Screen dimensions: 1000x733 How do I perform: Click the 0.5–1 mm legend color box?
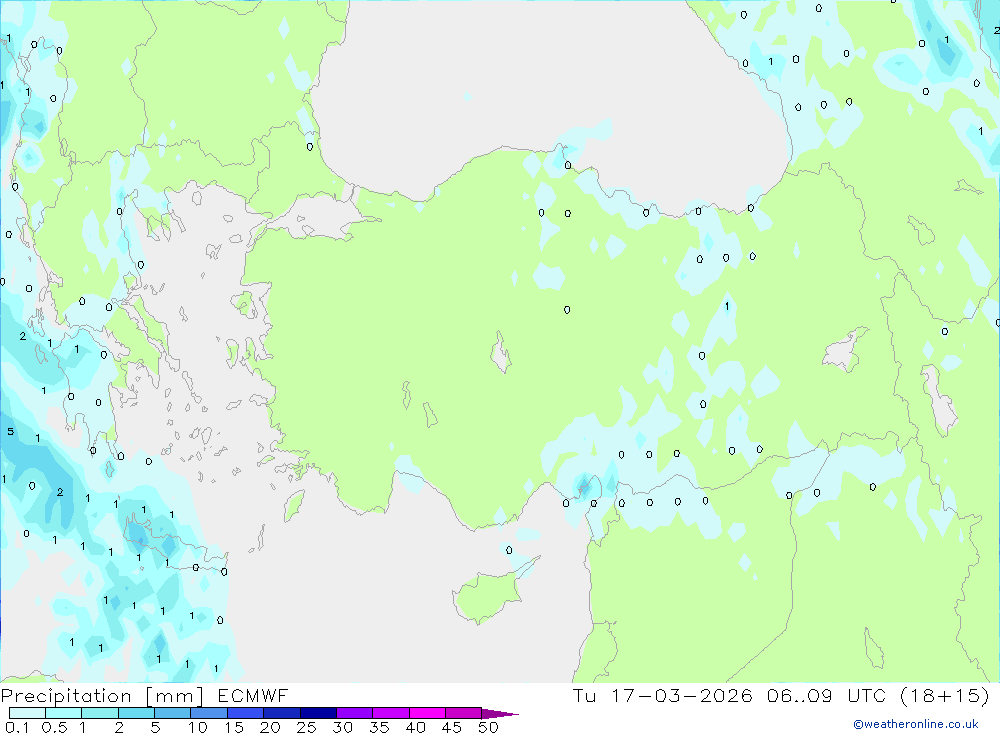pos(64,713)
